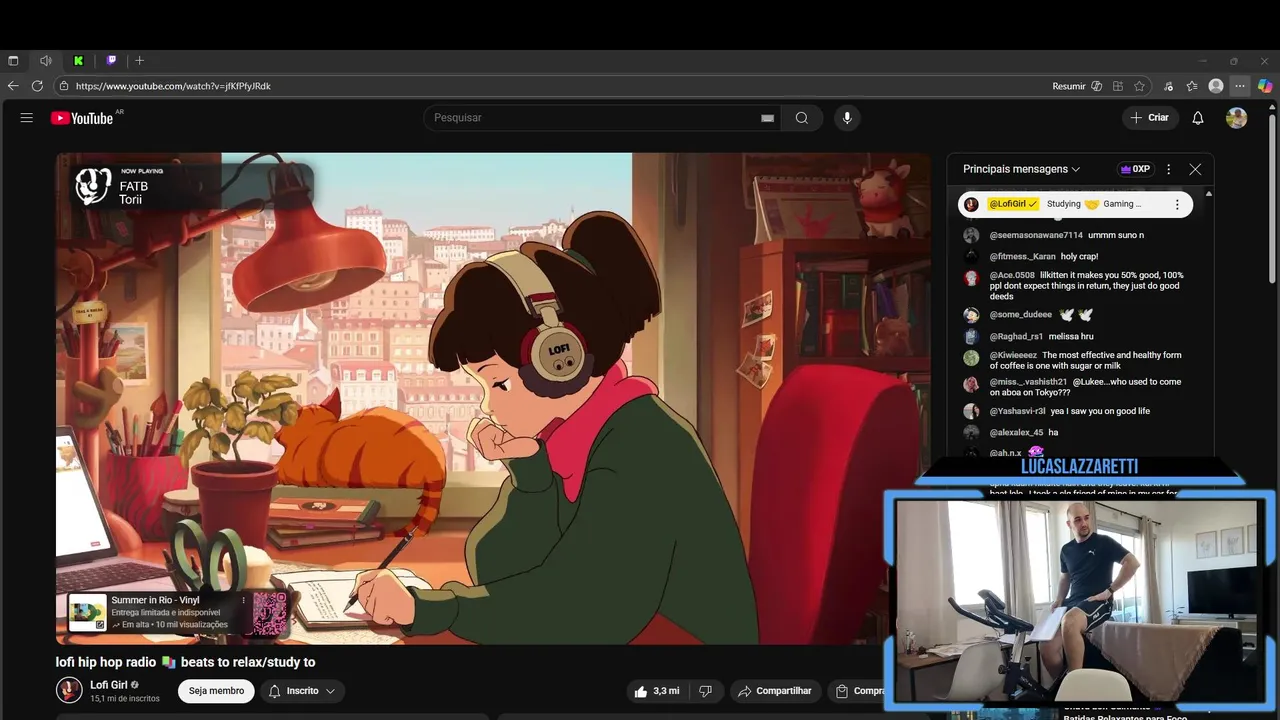Like the video with thumbs up
Screen dimensions: 1280x720
click(655, 691)
